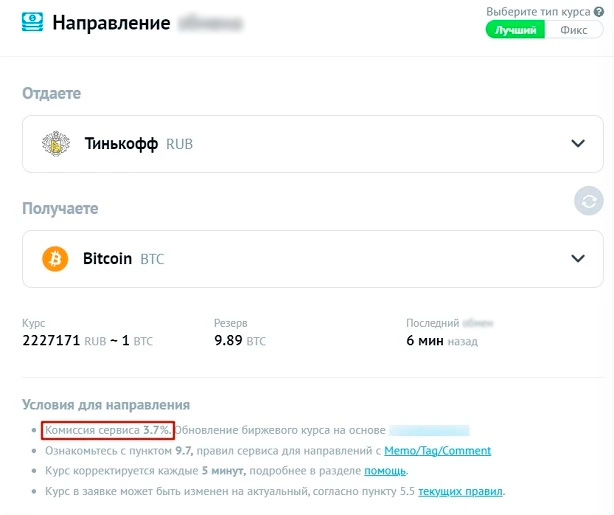This screenshot has height=515, width=614.
Task: Click the Комиссия сервиса 3.7% text
Action: tap(108, 431)
